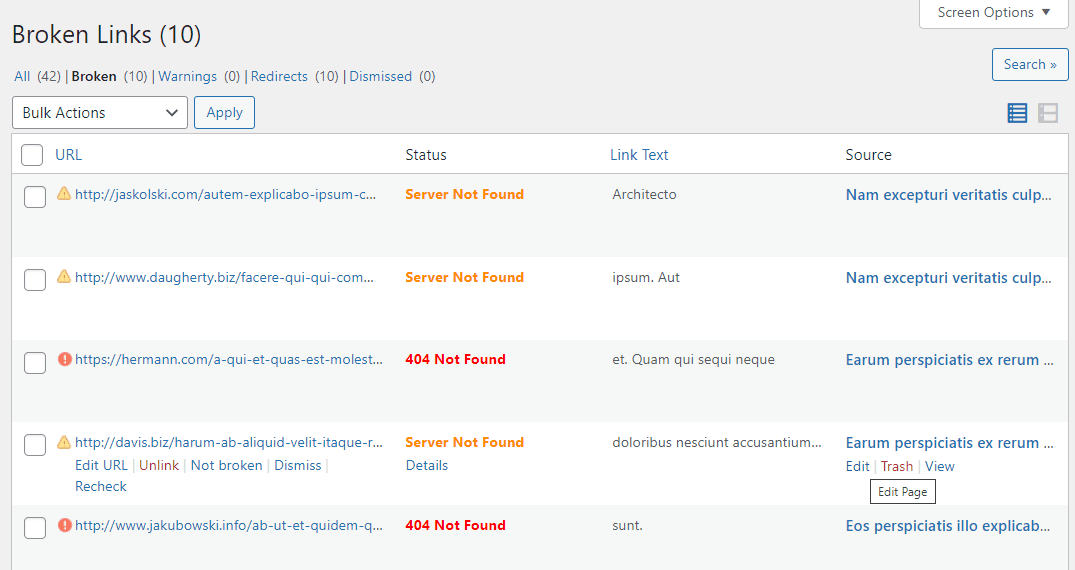Click warning icon beside daugherty.biz link
The width and height of the screenshot is (1075, 570).
(64, 277)
